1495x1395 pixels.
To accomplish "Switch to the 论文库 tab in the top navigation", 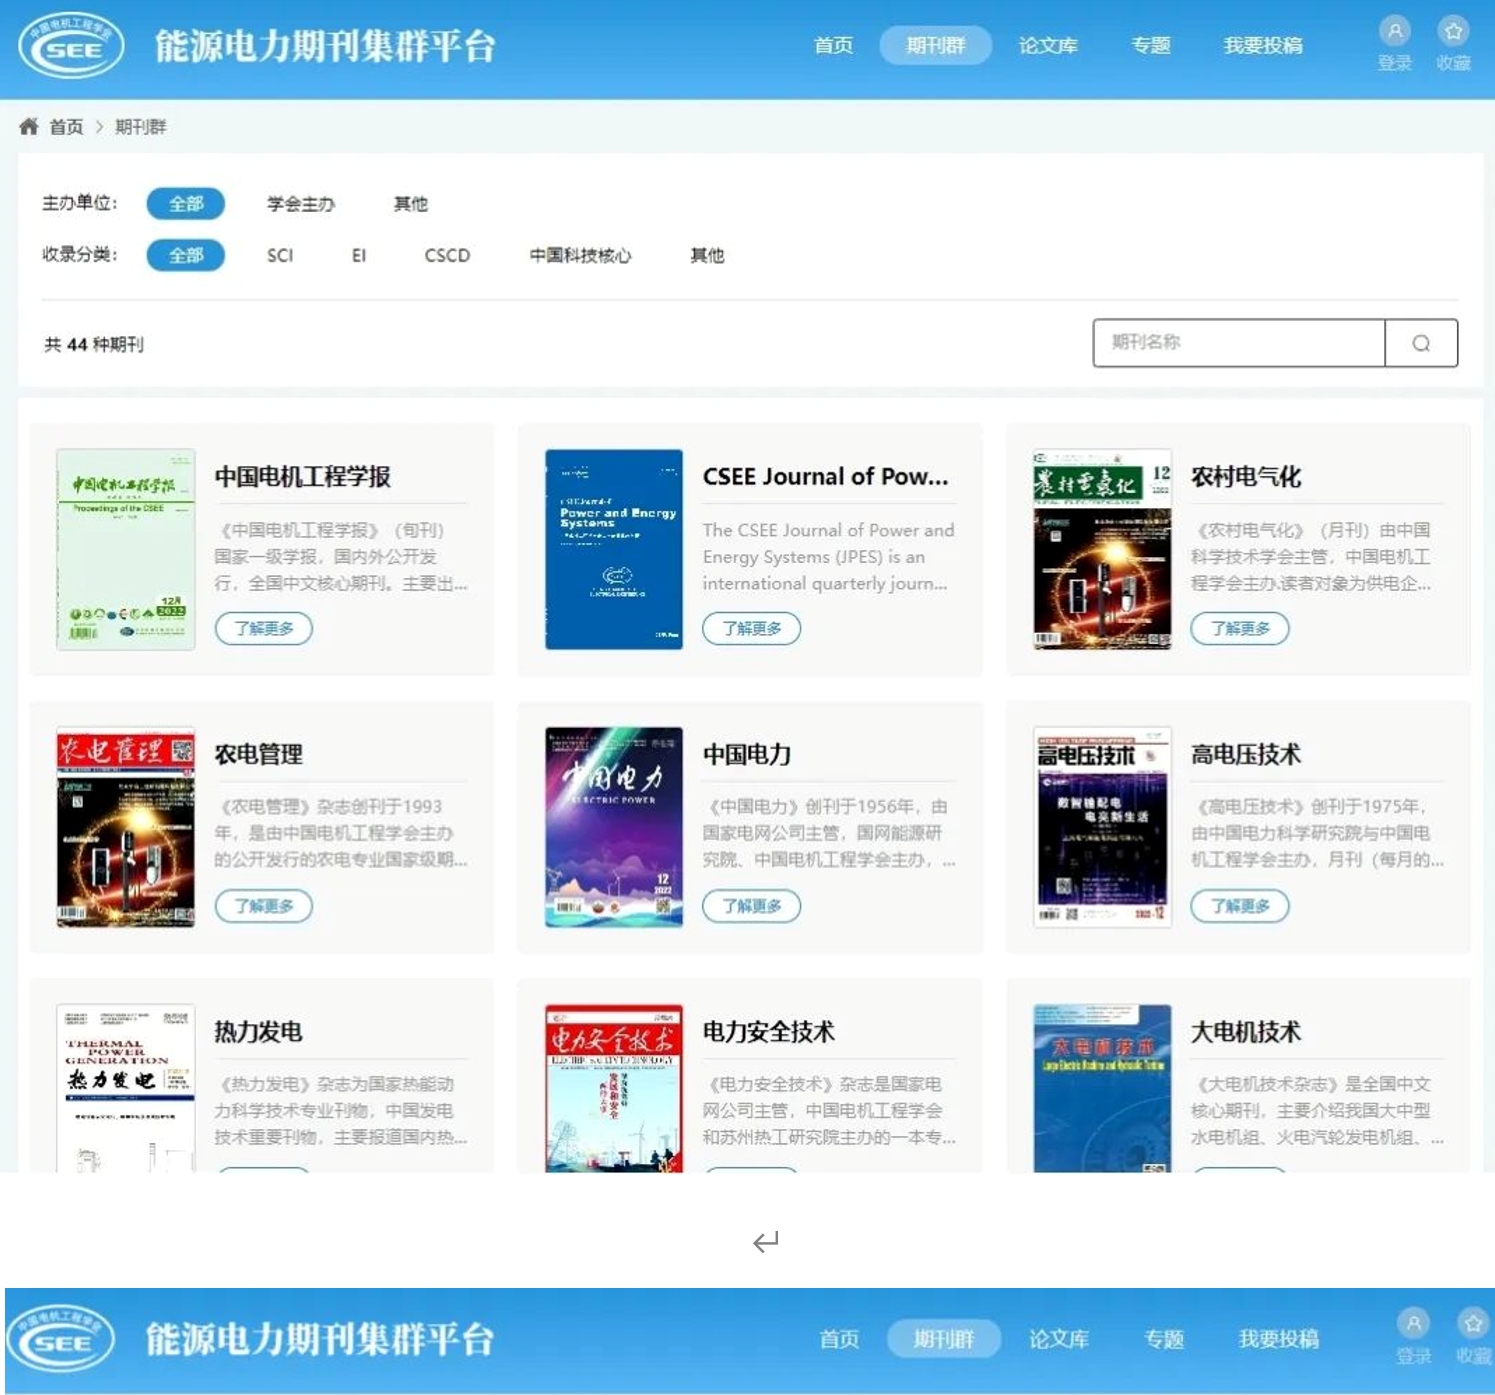I will click(x=1048, y=46).
